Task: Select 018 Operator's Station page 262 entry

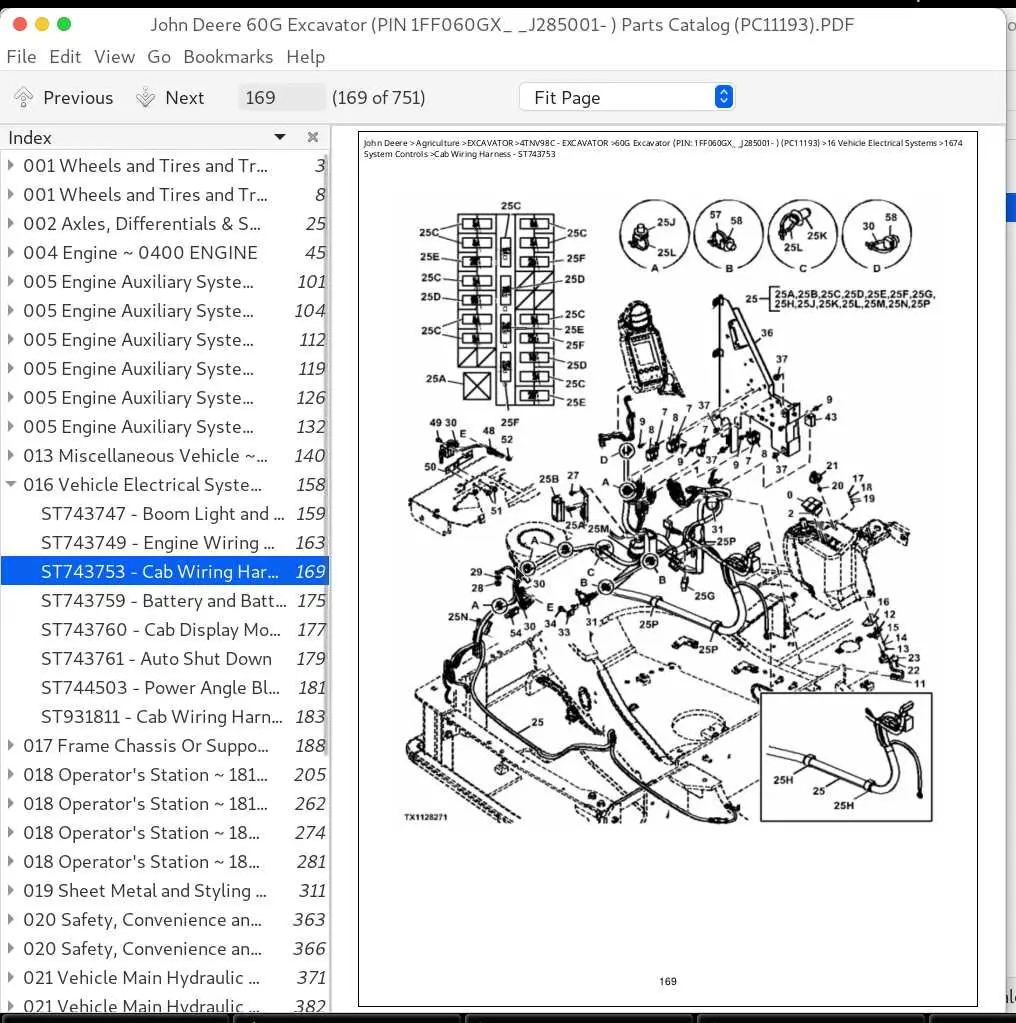Action: click(164, 804)
